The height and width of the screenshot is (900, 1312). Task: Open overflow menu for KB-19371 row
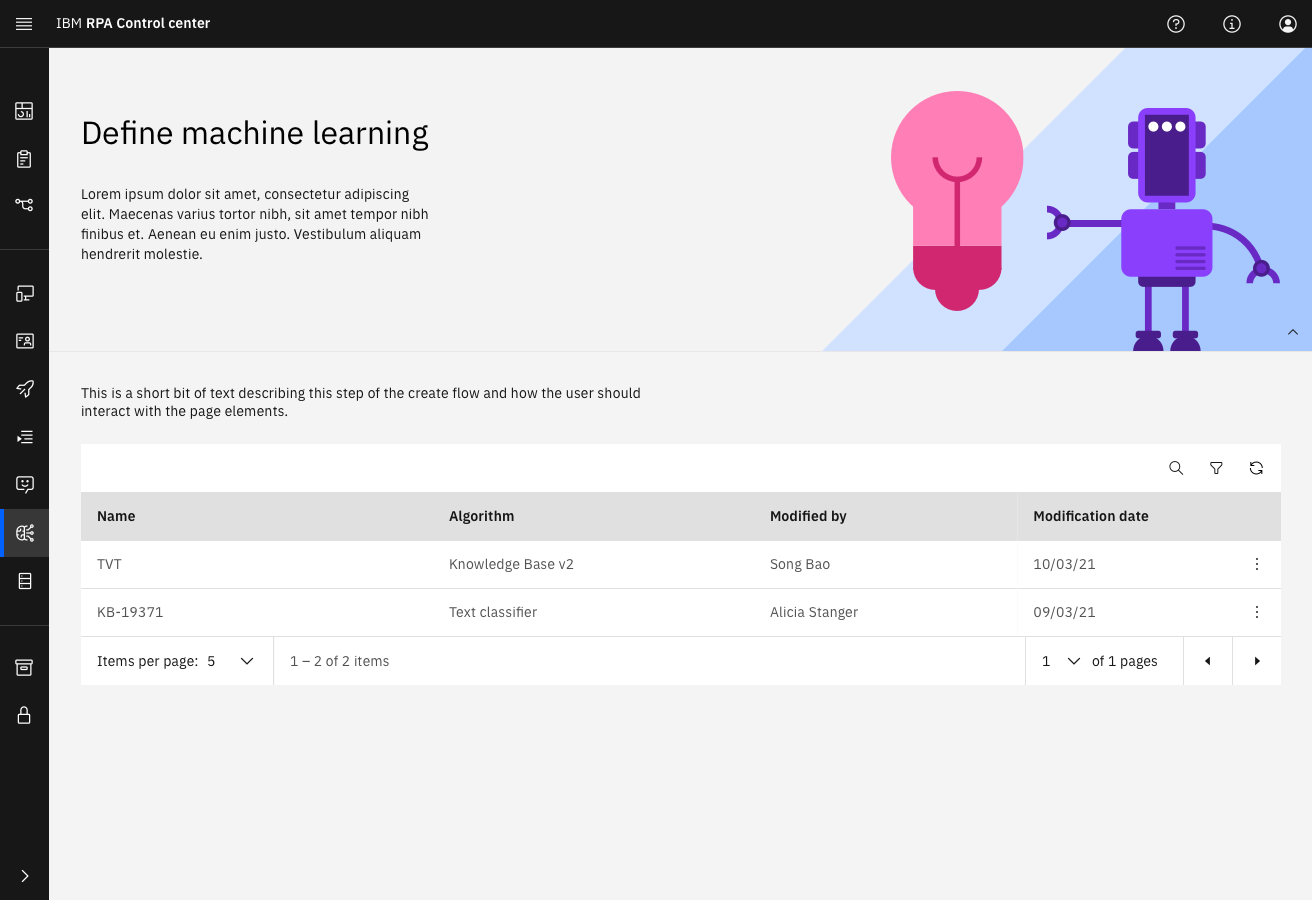point(1257,612)
